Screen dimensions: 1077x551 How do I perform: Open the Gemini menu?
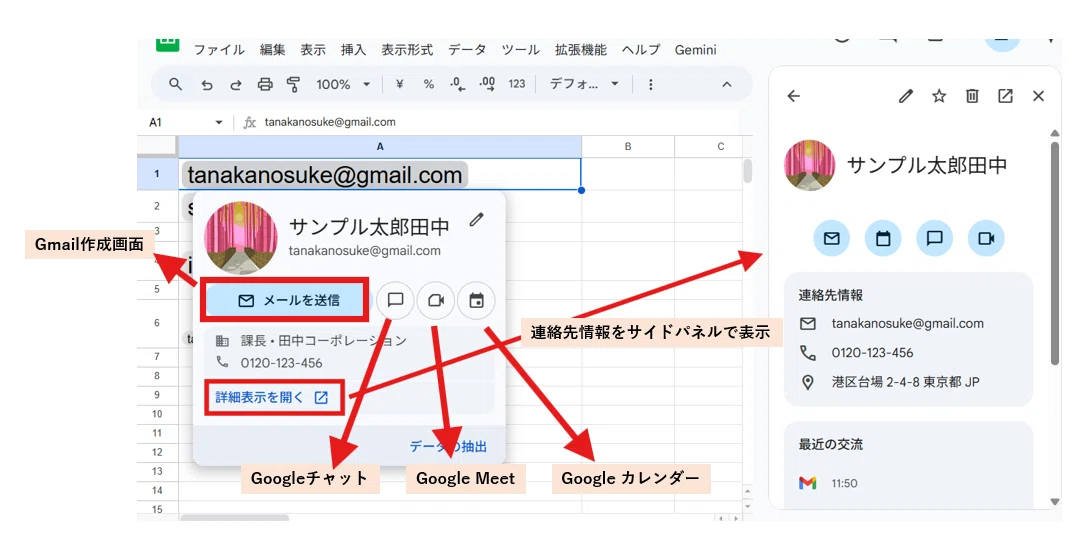(695, 49)
